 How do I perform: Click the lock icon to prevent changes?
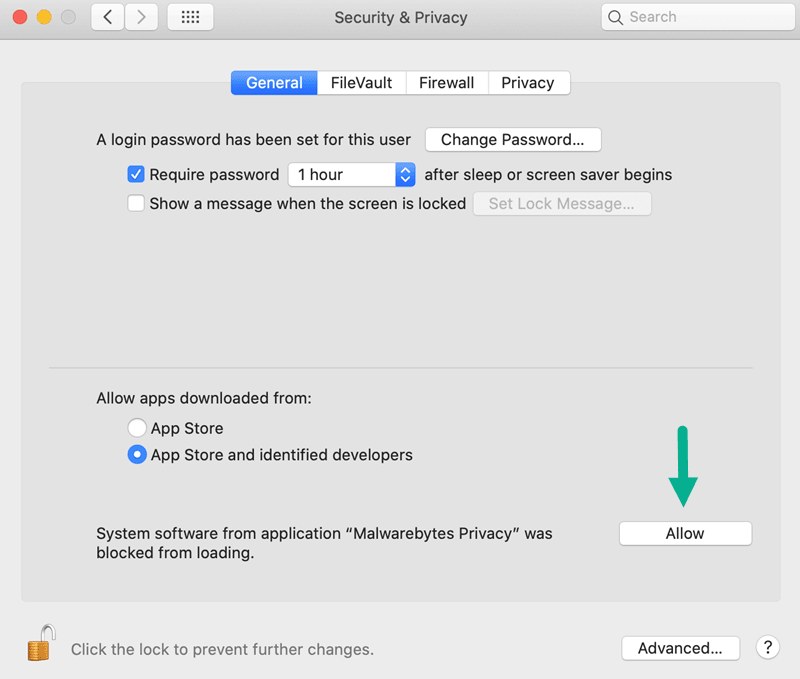(39, 643)
